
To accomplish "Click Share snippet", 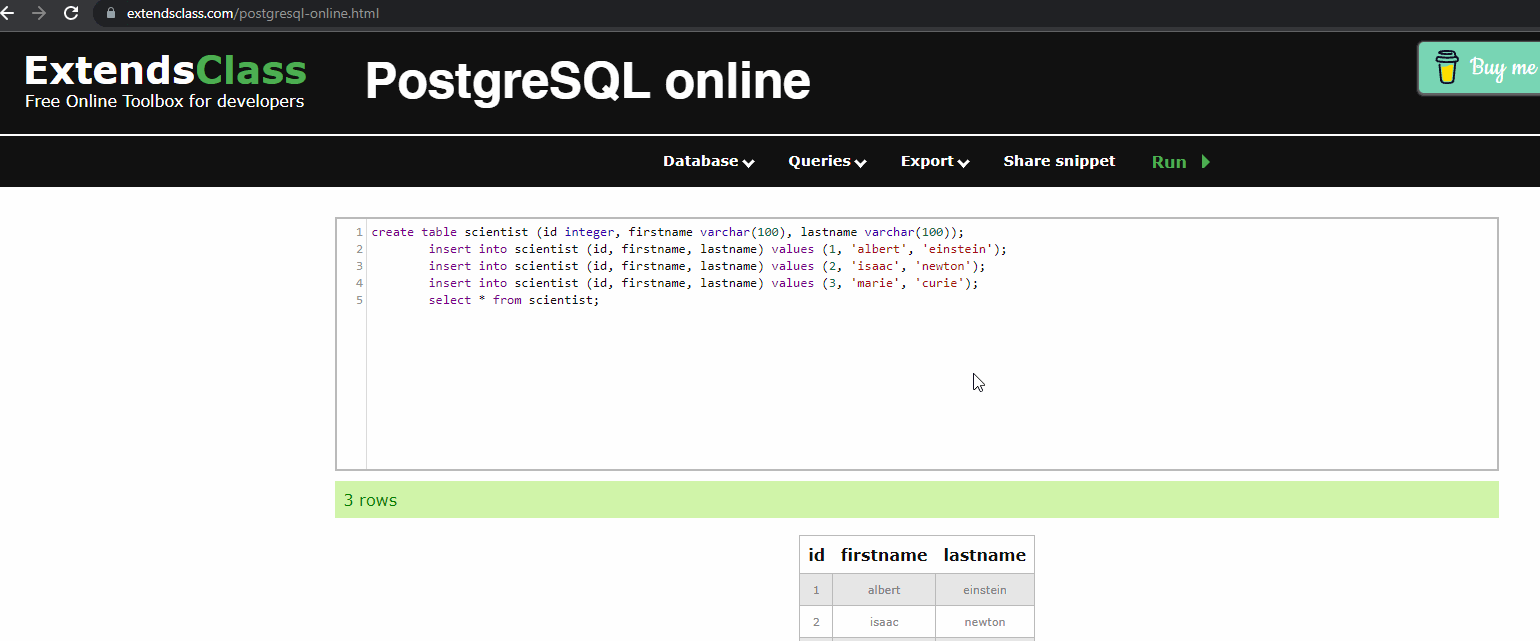I will [x=1059, y=161].
